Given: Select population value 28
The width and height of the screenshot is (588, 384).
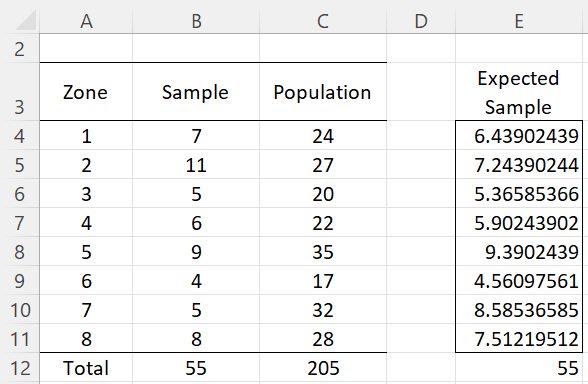Looking at the screenshot, I should coord(322,339).
